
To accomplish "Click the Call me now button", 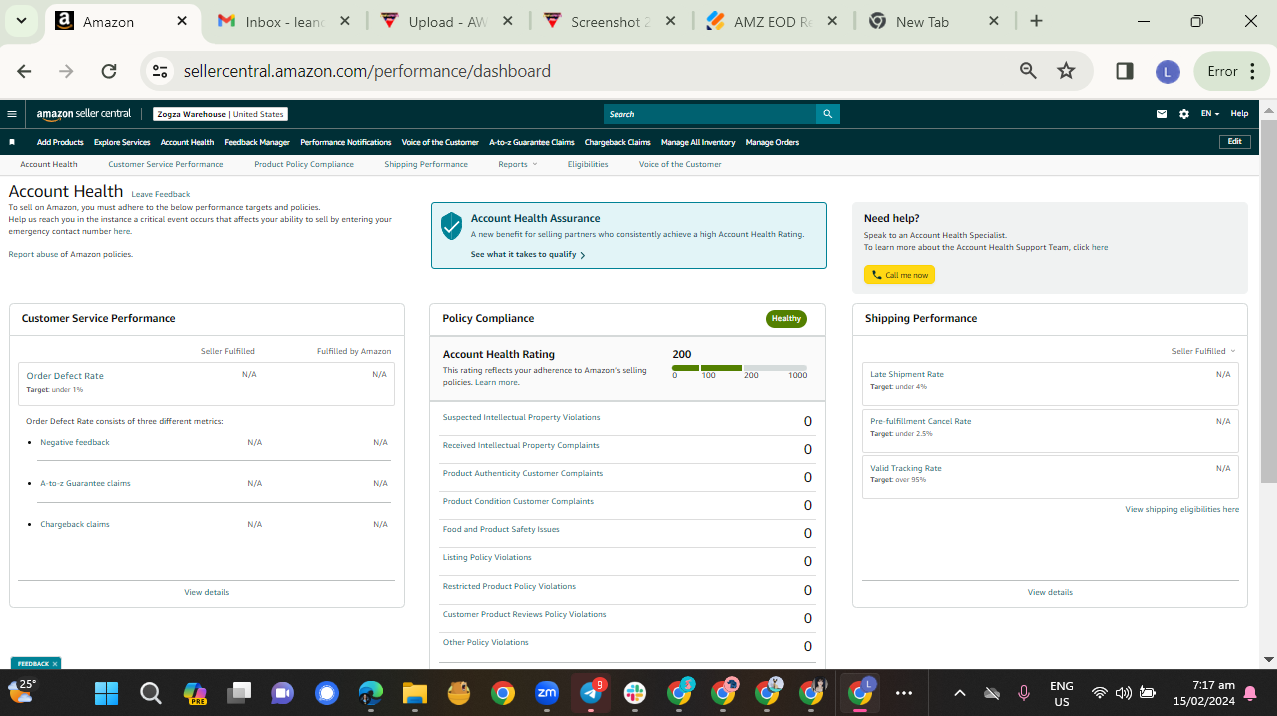I will [900, 275].
